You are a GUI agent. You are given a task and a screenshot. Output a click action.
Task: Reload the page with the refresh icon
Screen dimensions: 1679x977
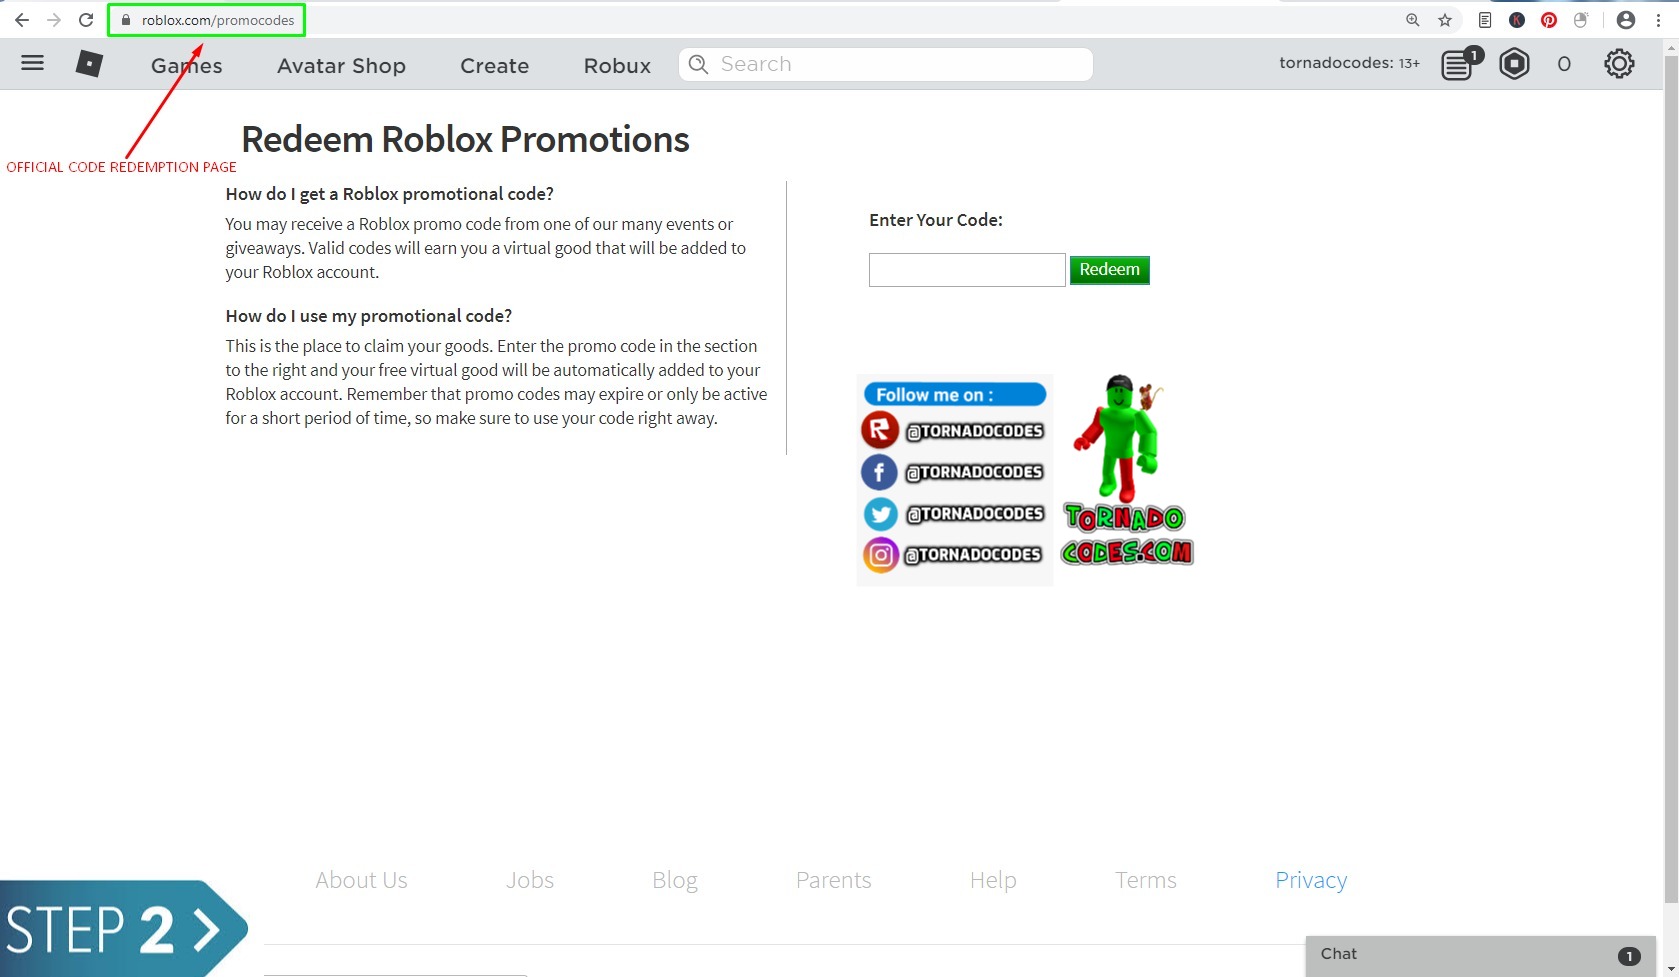[86, 20]
